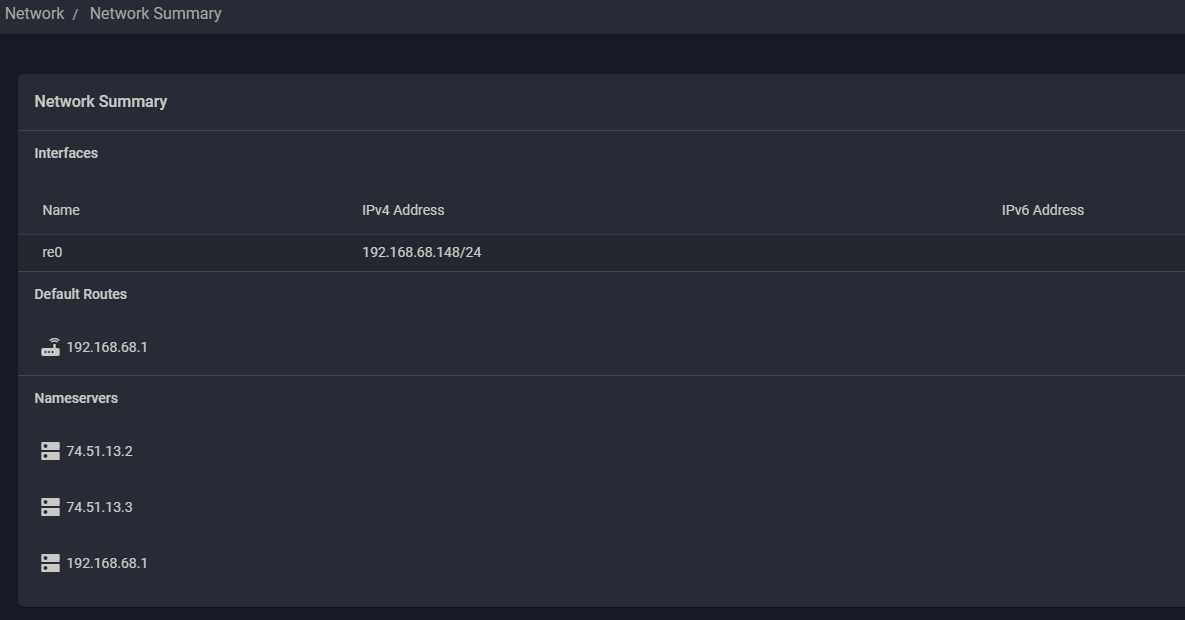Click the server icon beside 74.51.13.2
Image resolution: width=1185 pixels, height=620 pixels.
click(50, 451)
